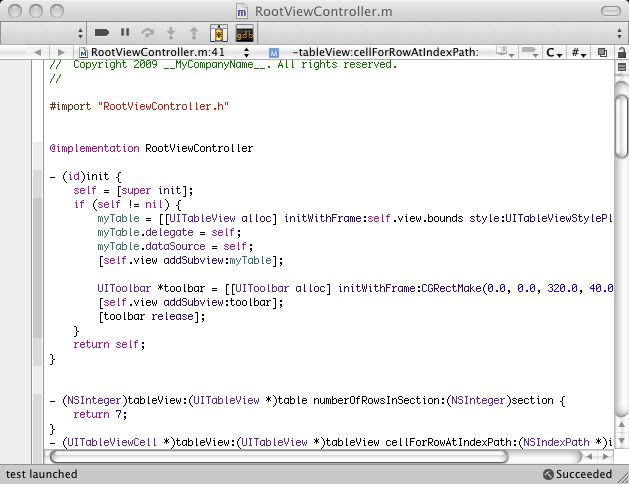Viewport: 629px width, 484px height.
Task: Toggle breakpoints with the breakpoint arrow icon
Action: coord(101,32)
